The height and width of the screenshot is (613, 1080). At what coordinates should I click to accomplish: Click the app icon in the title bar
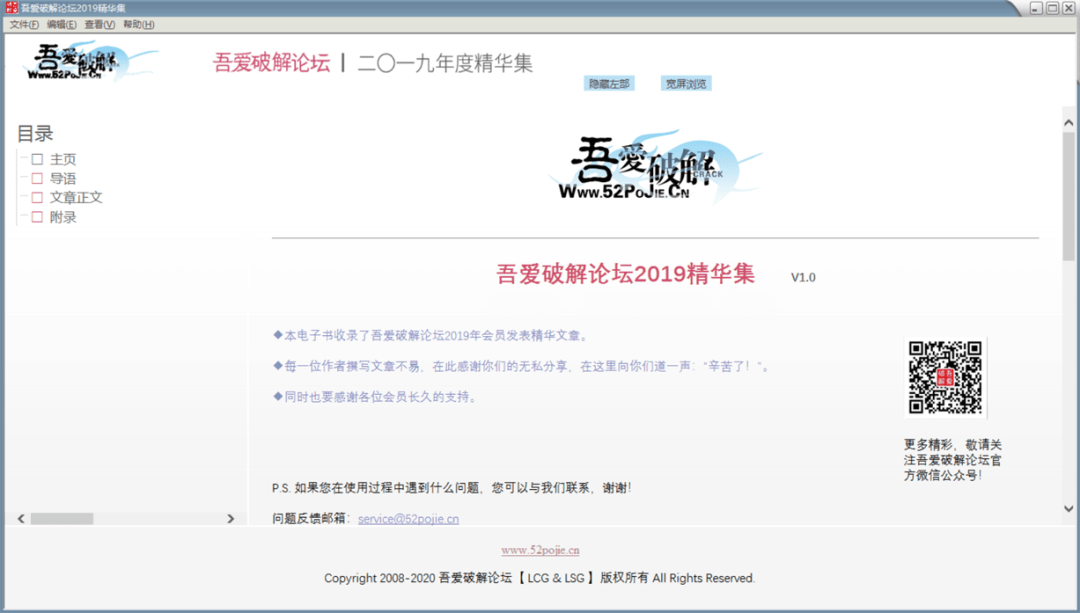click(x=12, y=8)
